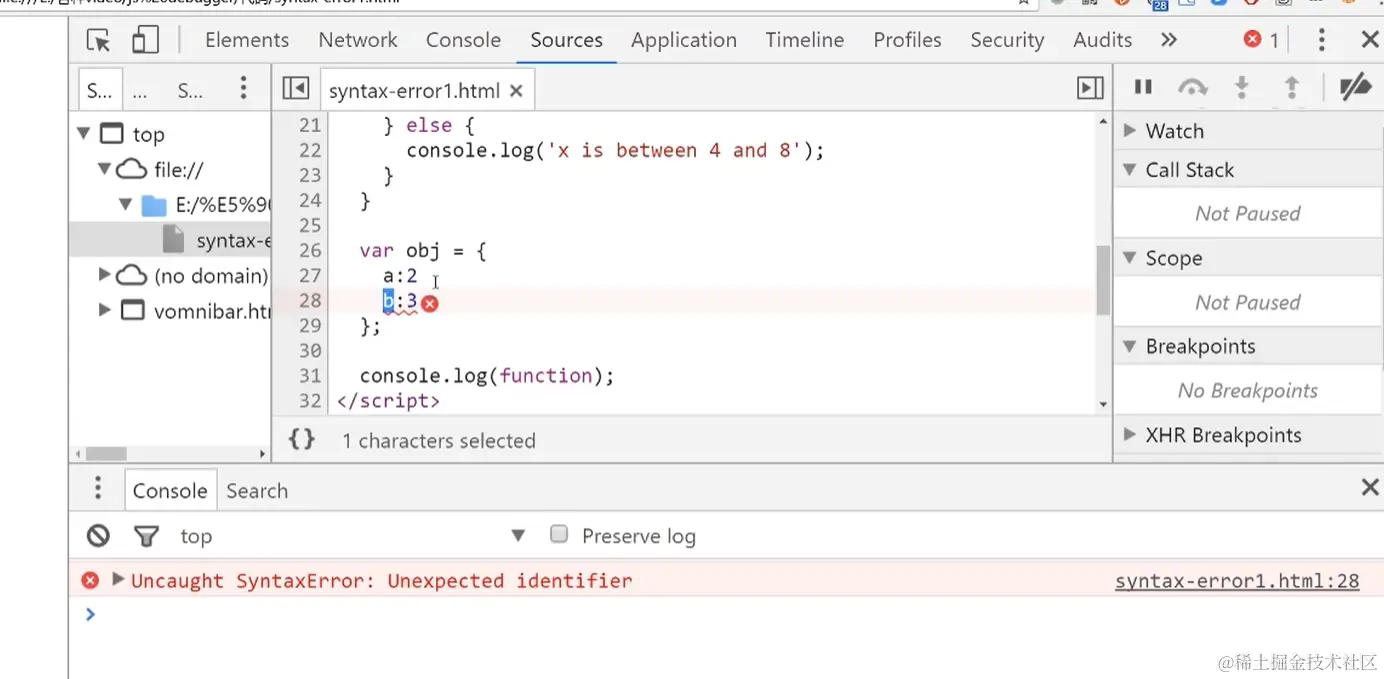Collapse the top frame tree node

[x=84, y=133]
